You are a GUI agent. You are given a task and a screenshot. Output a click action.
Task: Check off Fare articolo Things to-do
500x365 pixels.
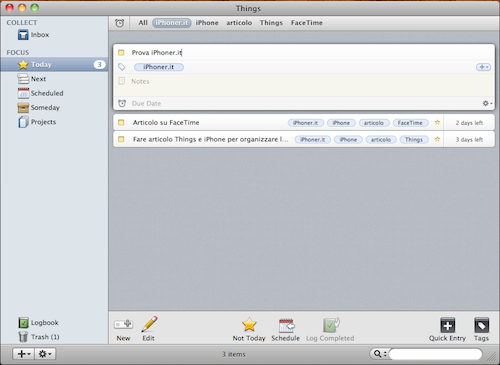tap(121, 139)
